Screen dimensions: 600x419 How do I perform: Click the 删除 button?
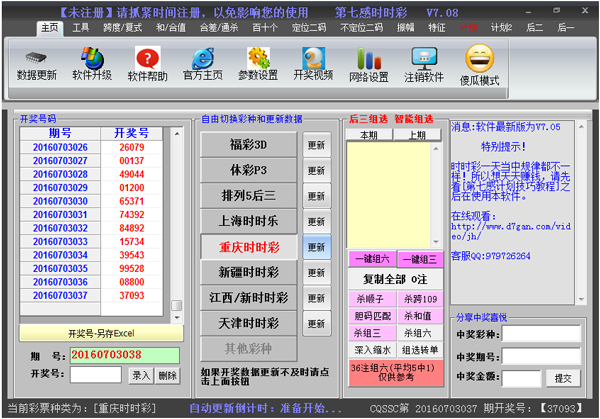click(x=168, y=375)
